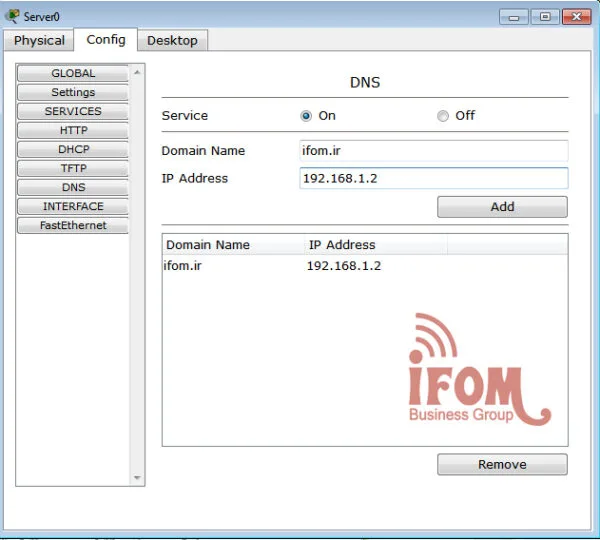The image size is (600, 540).
Task: Select DNS in the services list
Action: 73,187
